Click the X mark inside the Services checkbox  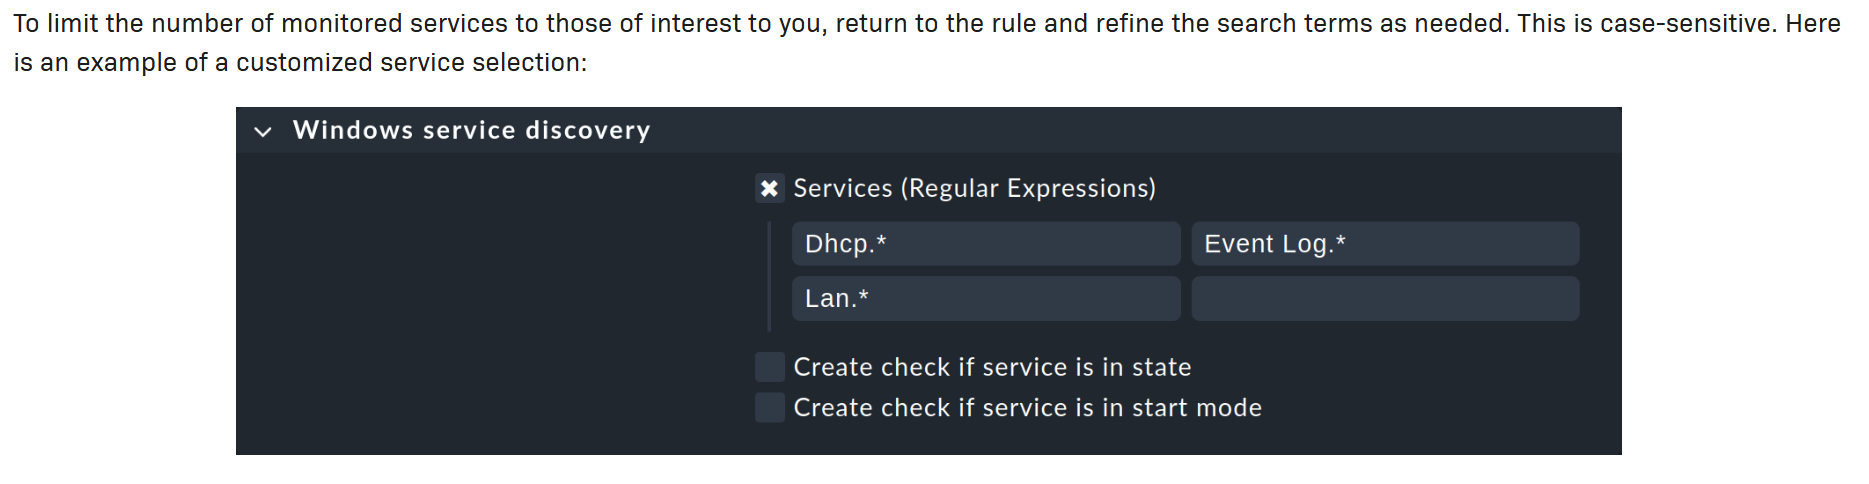769,188
